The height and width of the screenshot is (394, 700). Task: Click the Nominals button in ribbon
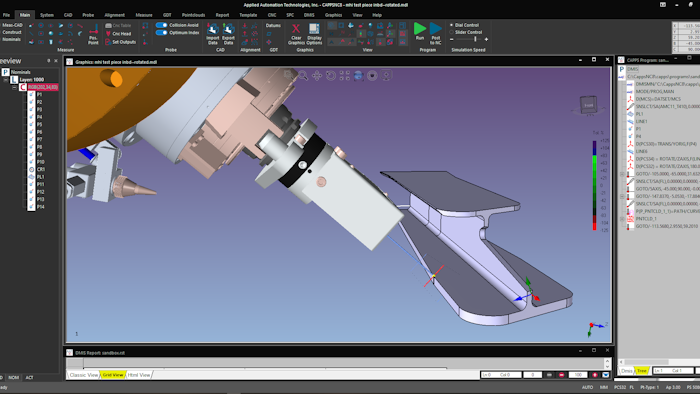tap(12, 39)
